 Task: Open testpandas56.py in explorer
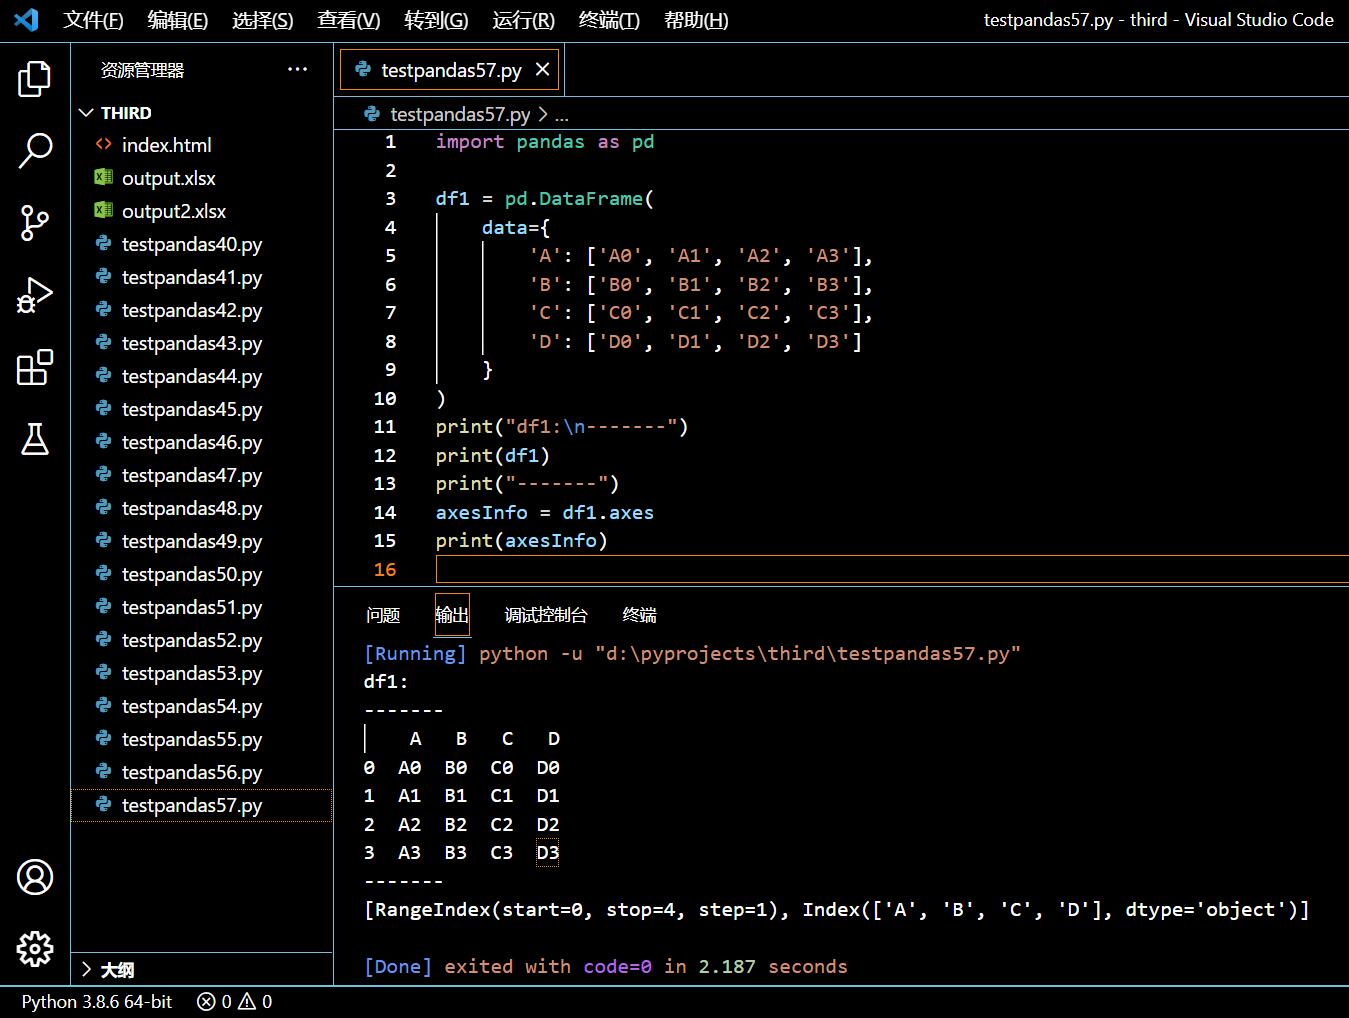(x=202, y=772)
